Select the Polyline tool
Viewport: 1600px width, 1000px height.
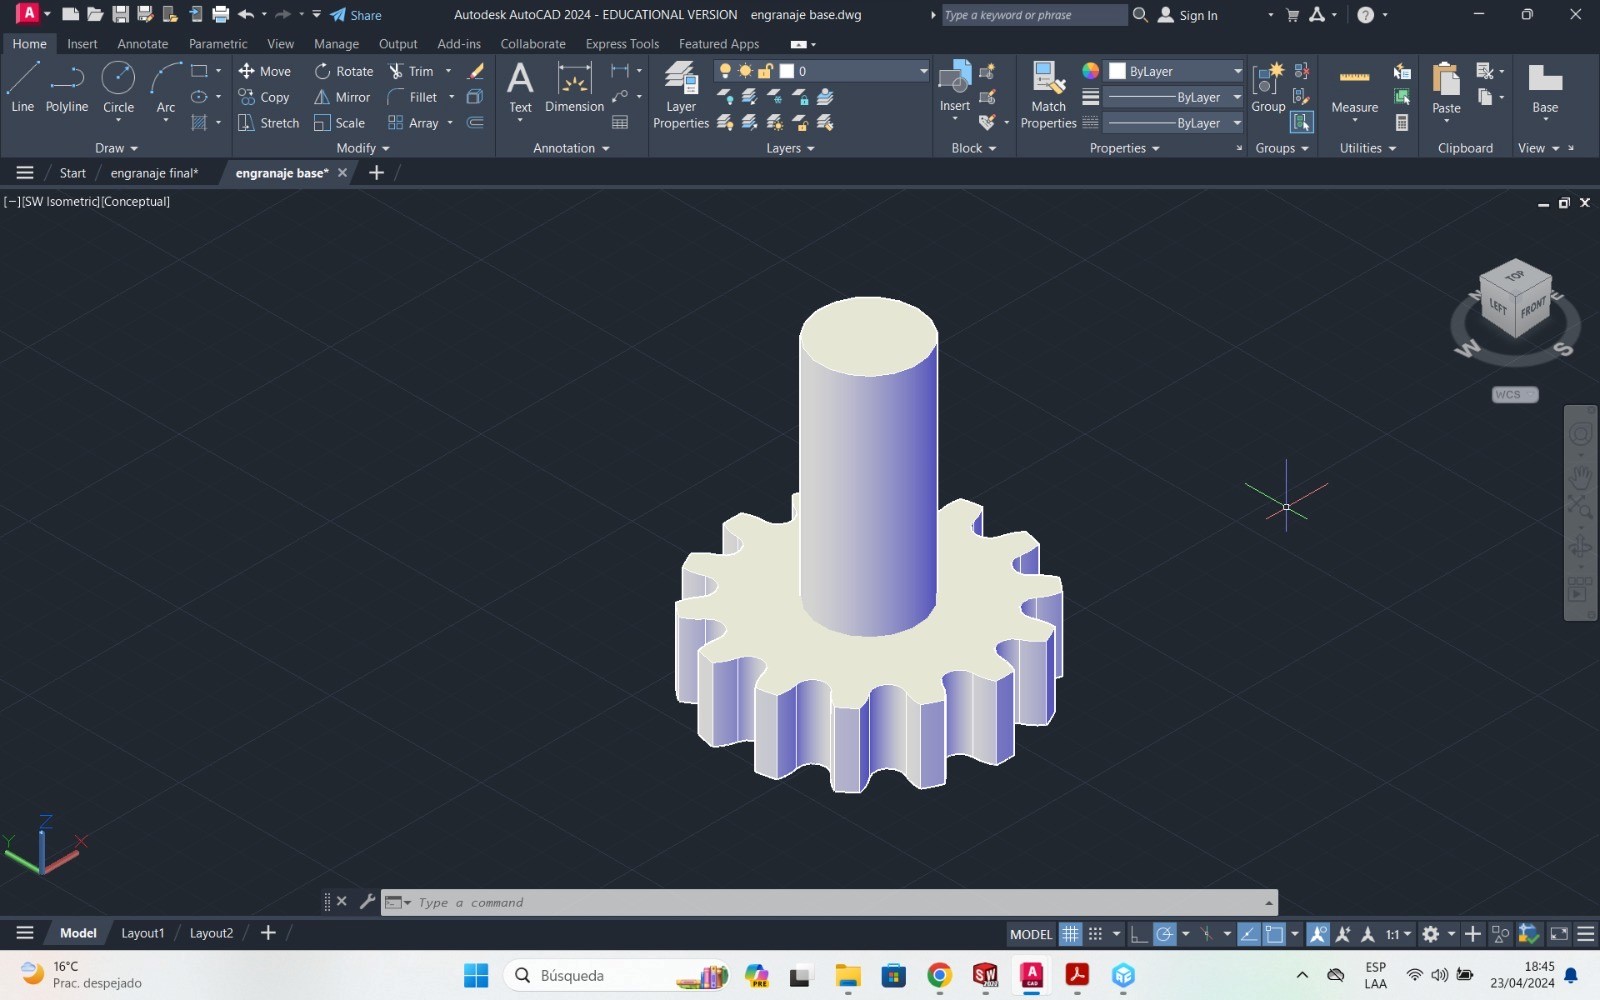tap(67, 87)
